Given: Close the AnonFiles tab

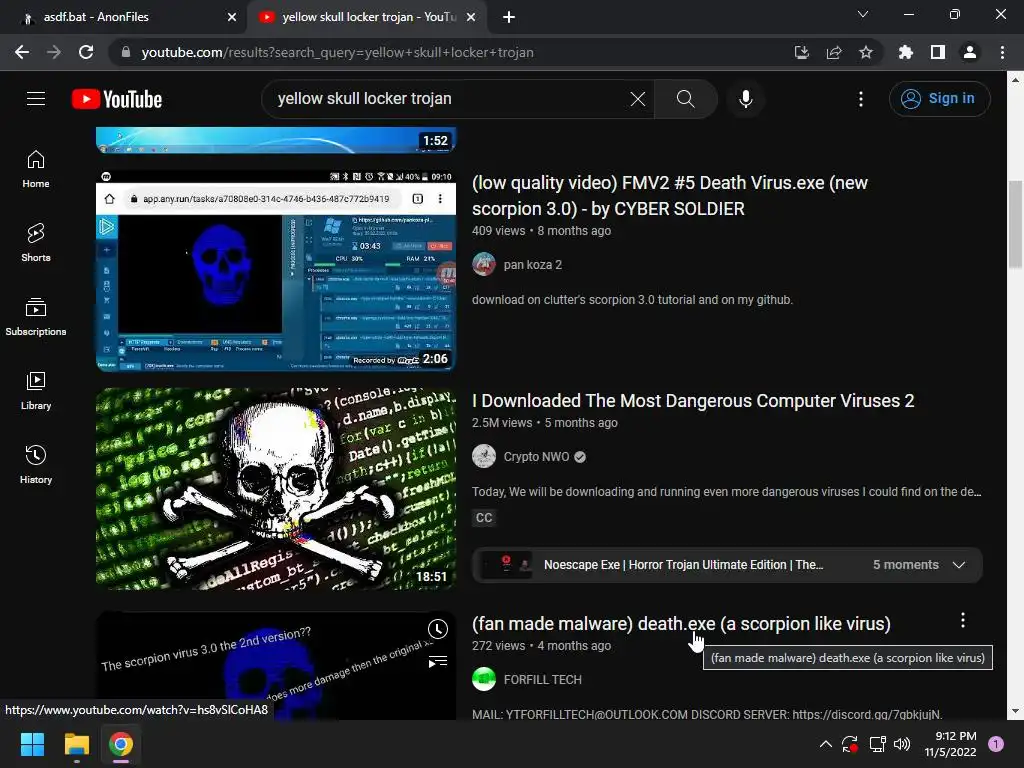Looking at the screenshot, I should coord(232,17).
